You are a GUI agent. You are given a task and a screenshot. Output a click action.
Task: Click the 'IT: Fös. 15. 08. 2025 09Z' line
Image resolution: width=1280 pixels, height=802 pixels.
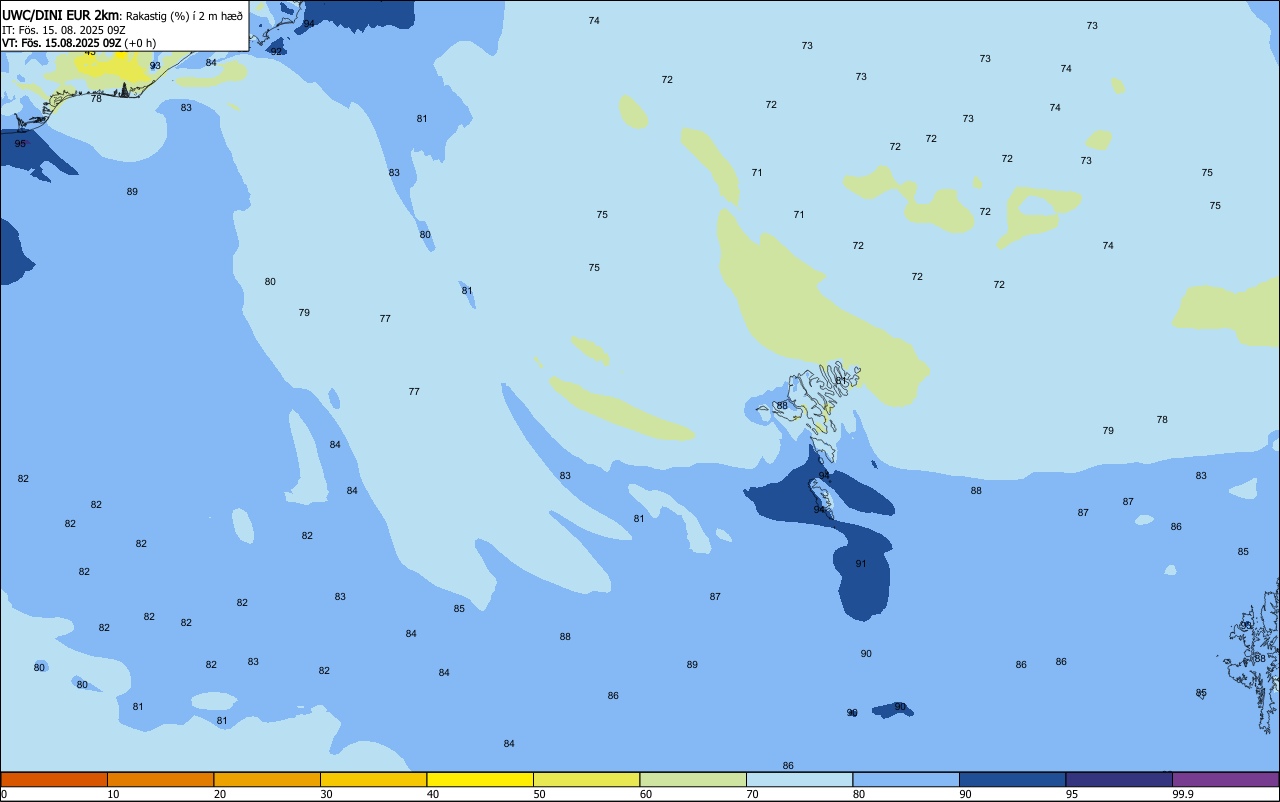[63, 29]
